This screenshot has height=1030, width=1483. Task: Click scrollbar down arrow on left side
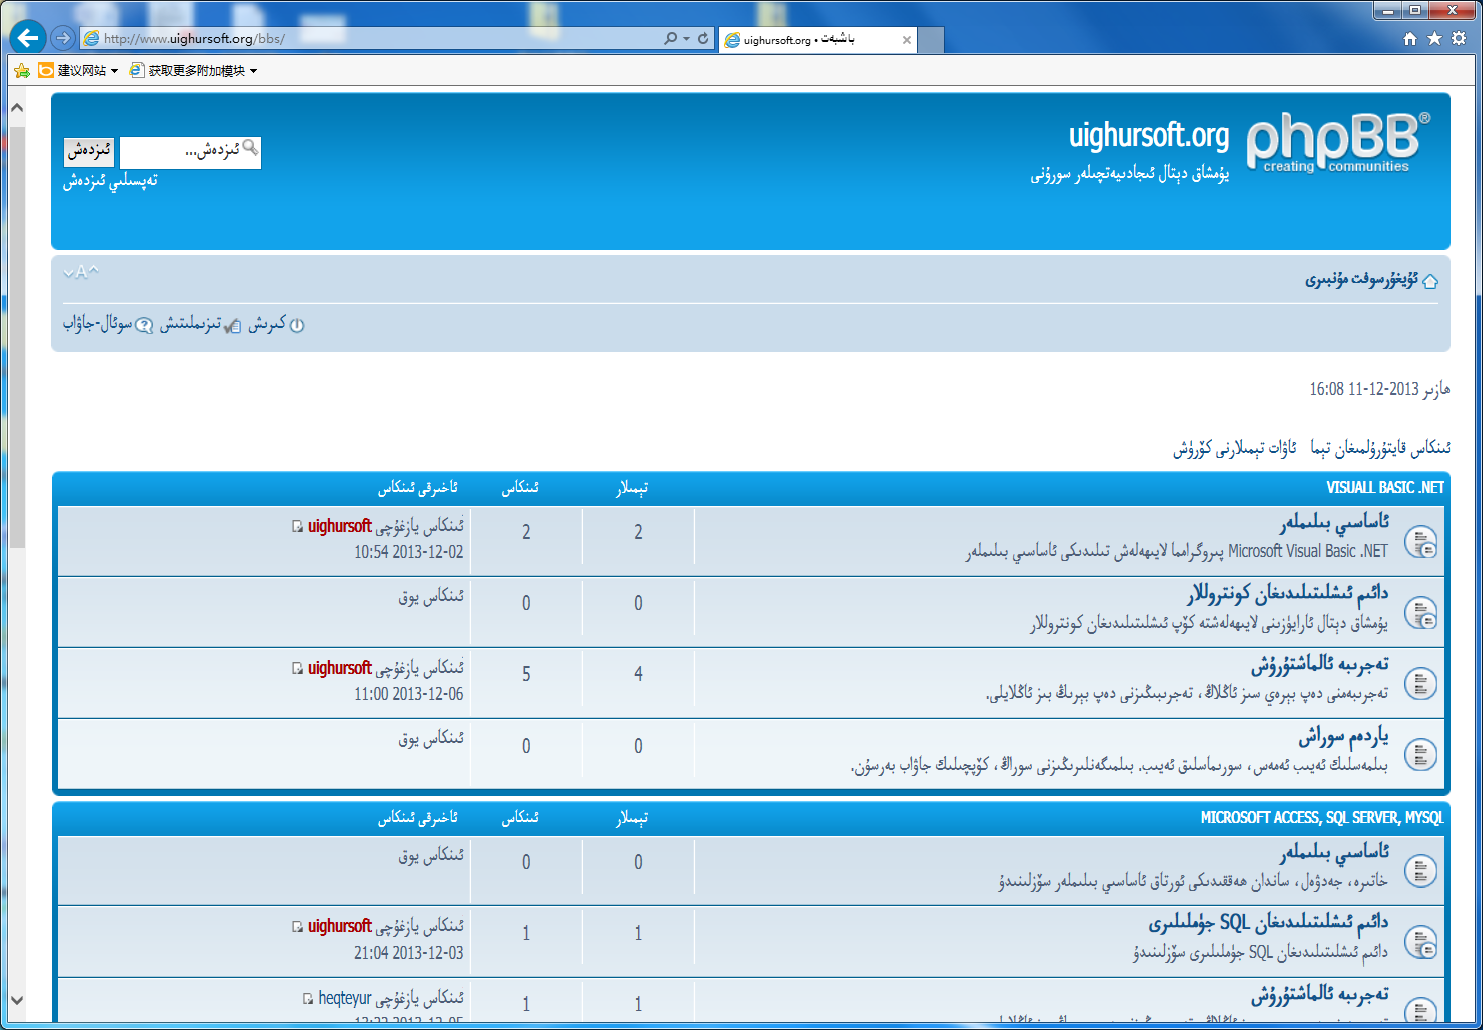click(x=17, y=1000)
